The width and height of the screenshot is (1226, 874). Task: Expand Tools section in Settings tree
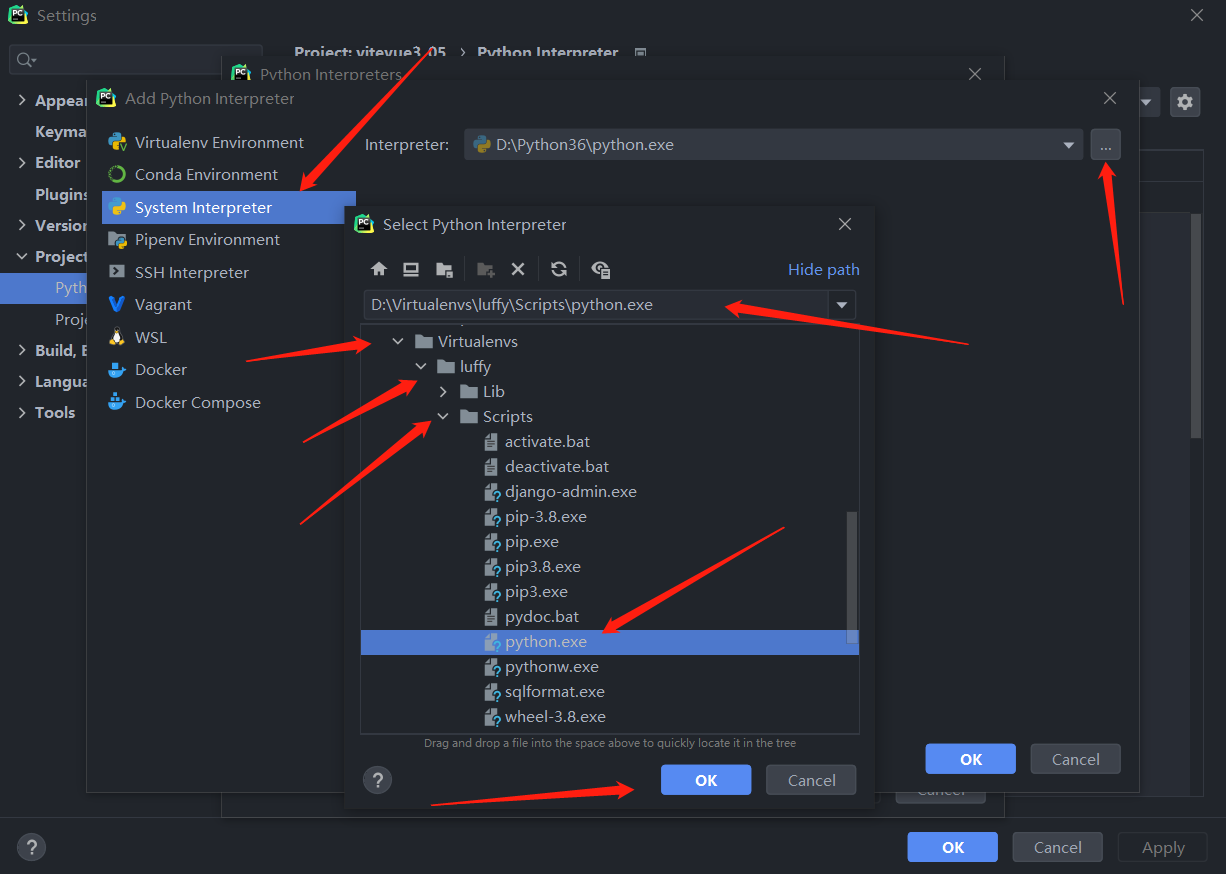(x=22, y=412)
